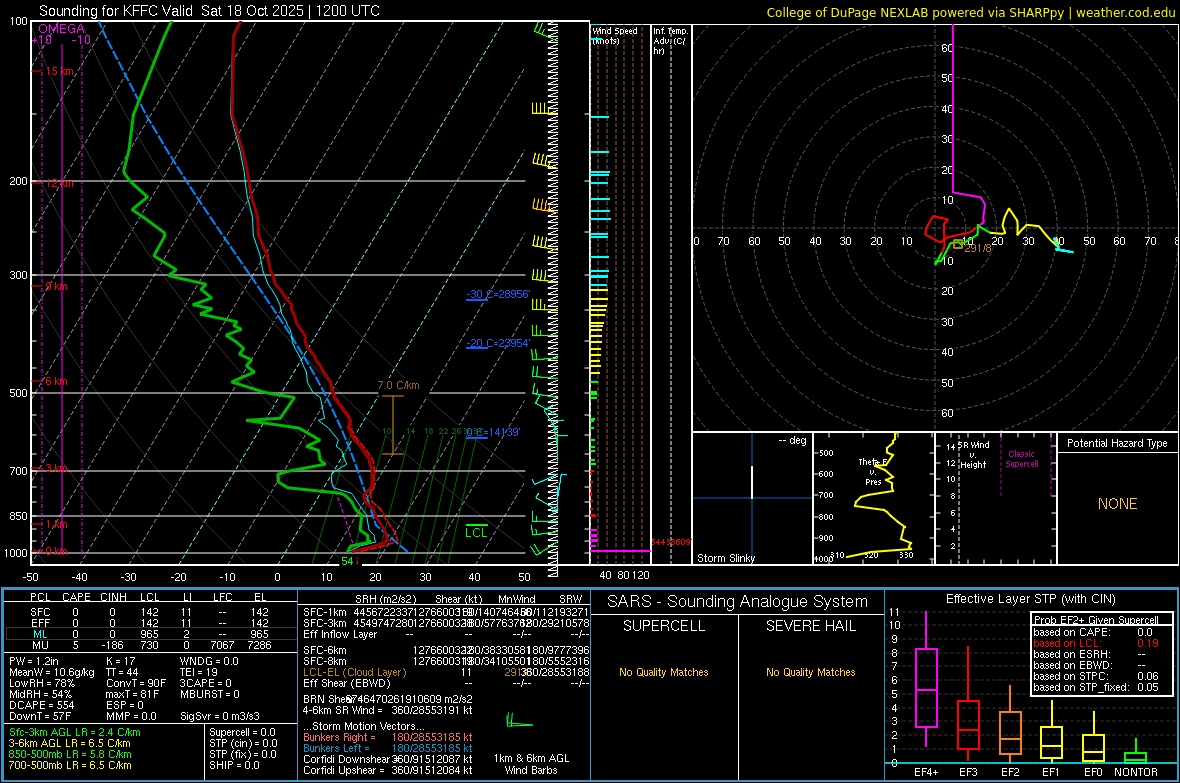Click the 'MeanW = 10.6g/kg' value
The width and height of the screenshot is (1180, 783).
[x=52, y=672]
